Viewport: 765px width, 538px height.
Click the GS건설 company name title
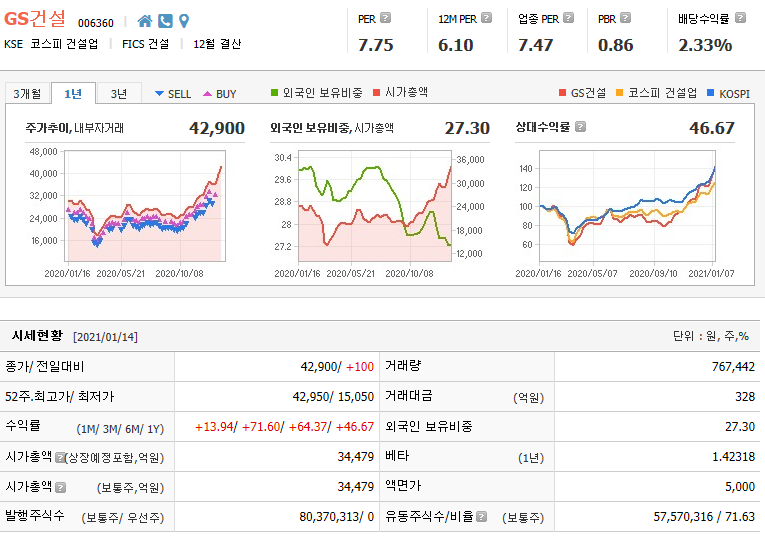35,19
